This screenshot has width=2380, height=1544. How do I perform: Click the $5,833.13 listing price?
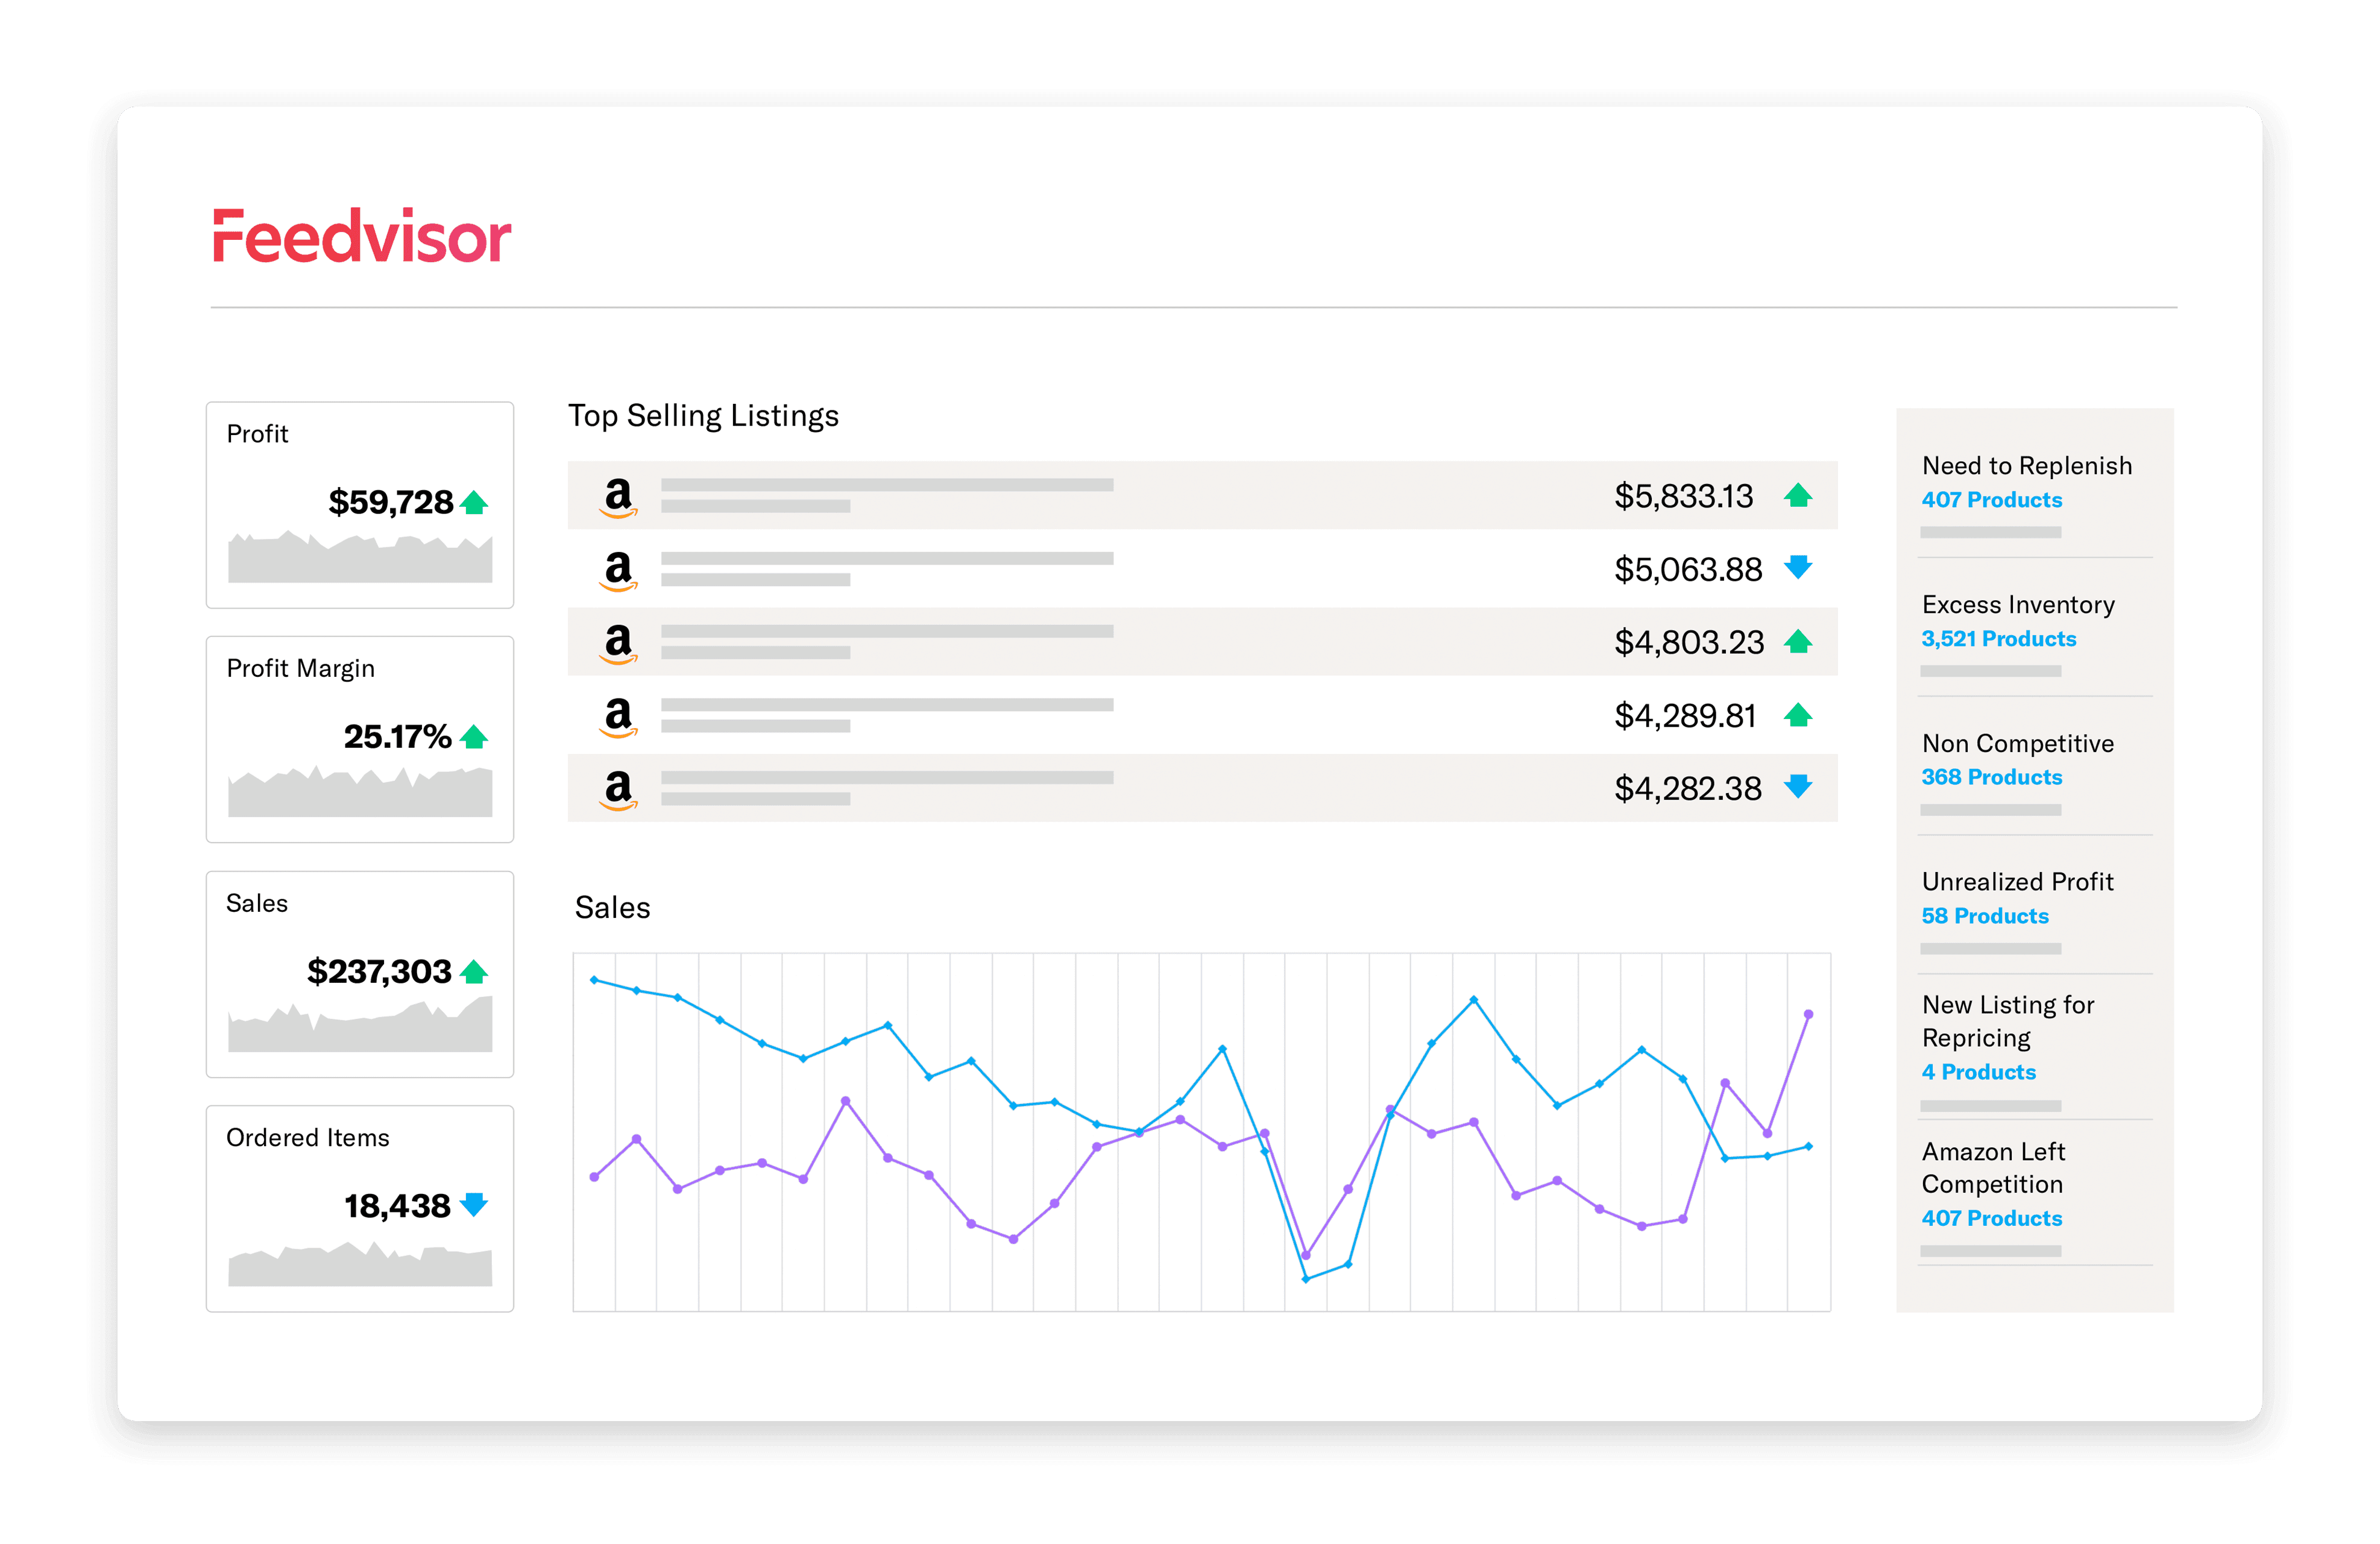point(1683,496)
